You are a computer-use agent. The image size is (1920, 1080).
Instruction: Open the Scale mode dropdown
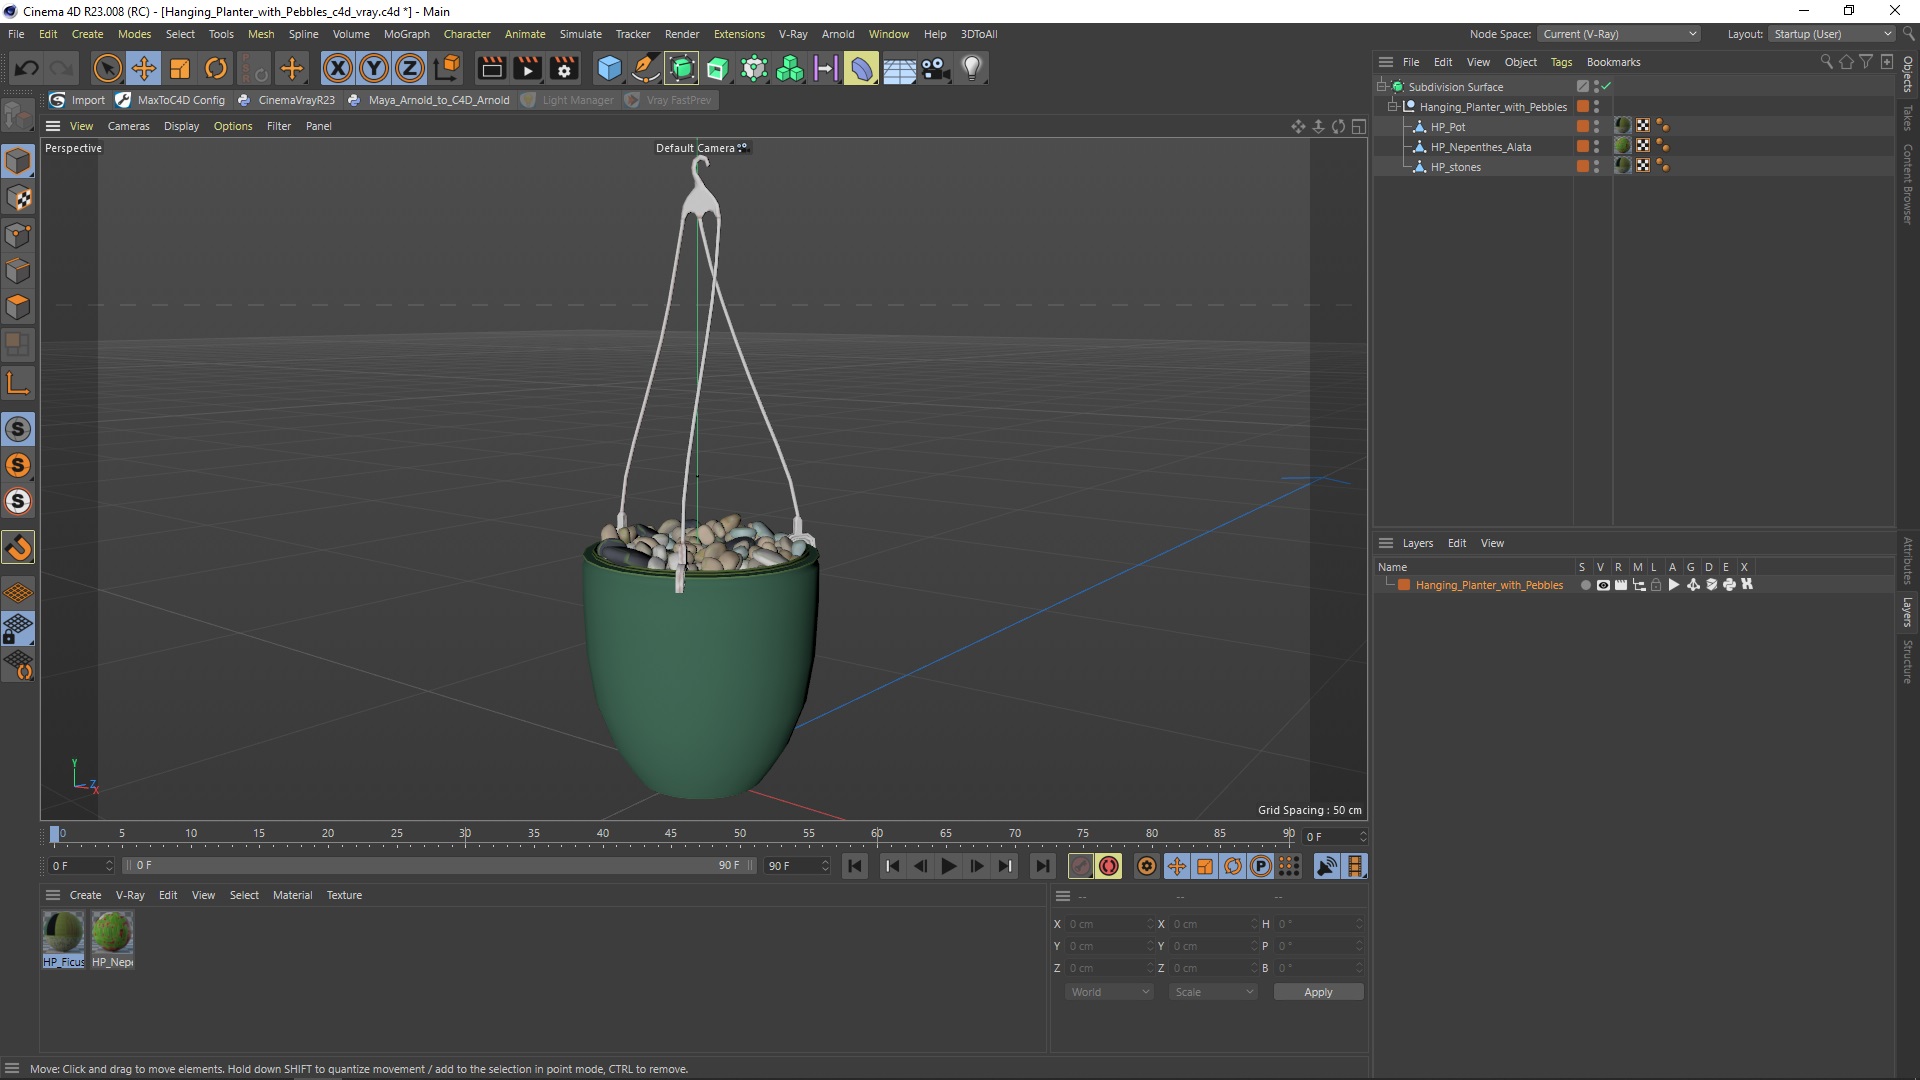[1213, 992]
